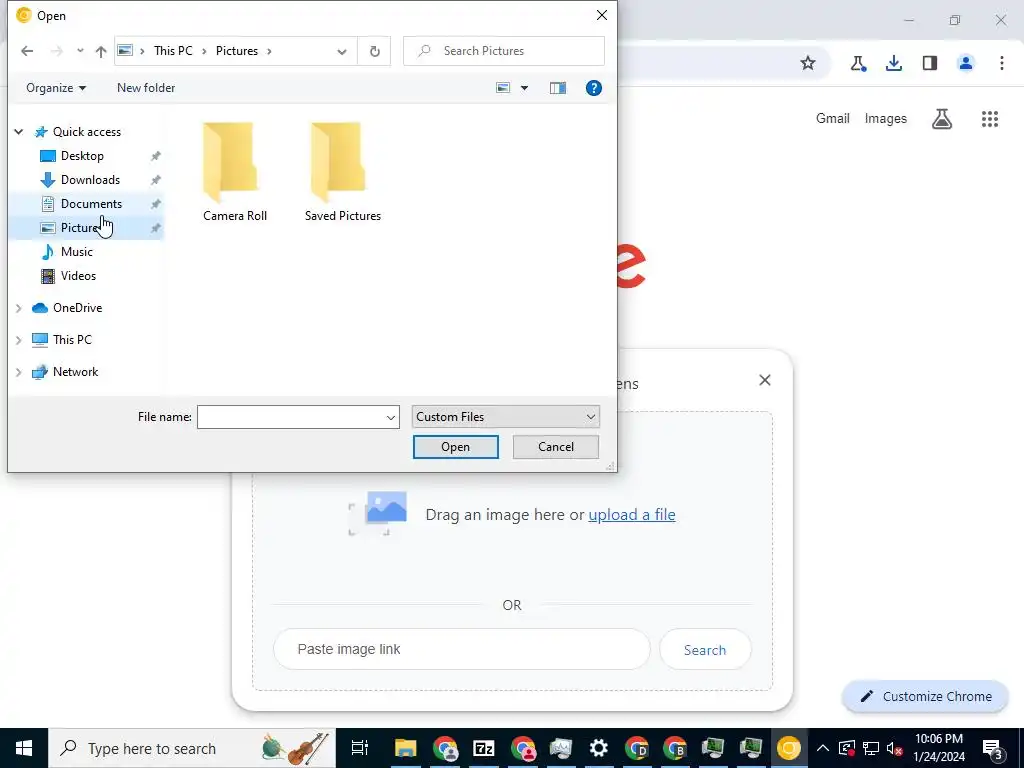Select This PC in the sidebar
The height and width of the screenshot is (768, 1024).
(72, 340)
